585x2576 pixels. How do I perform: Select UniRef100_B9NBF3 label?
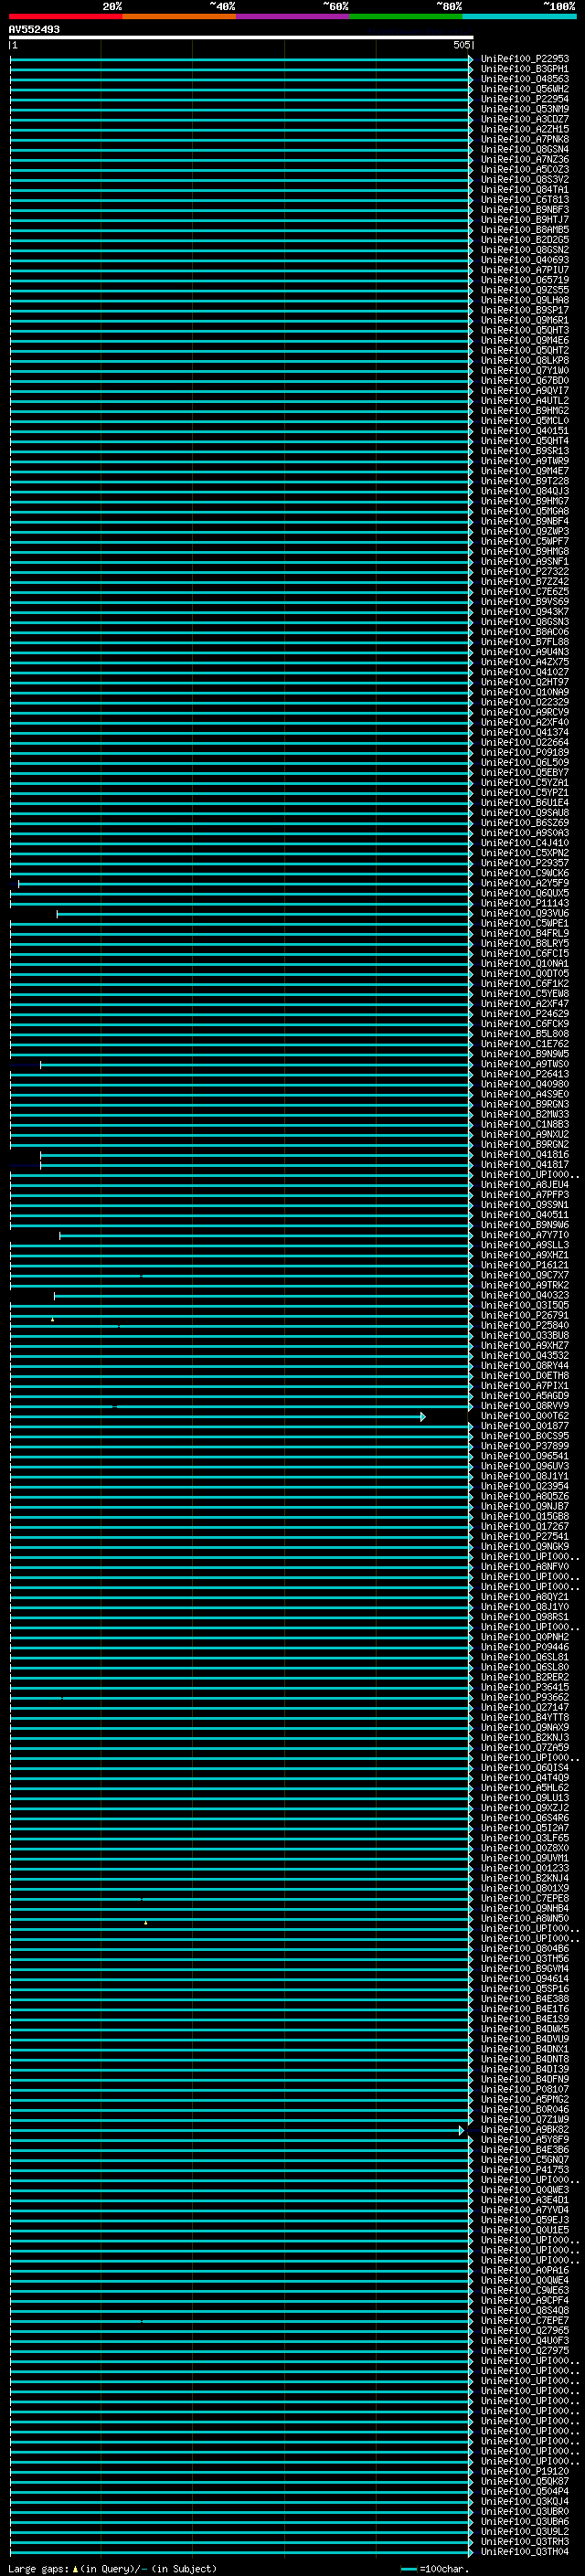click(x=524, y=210)
